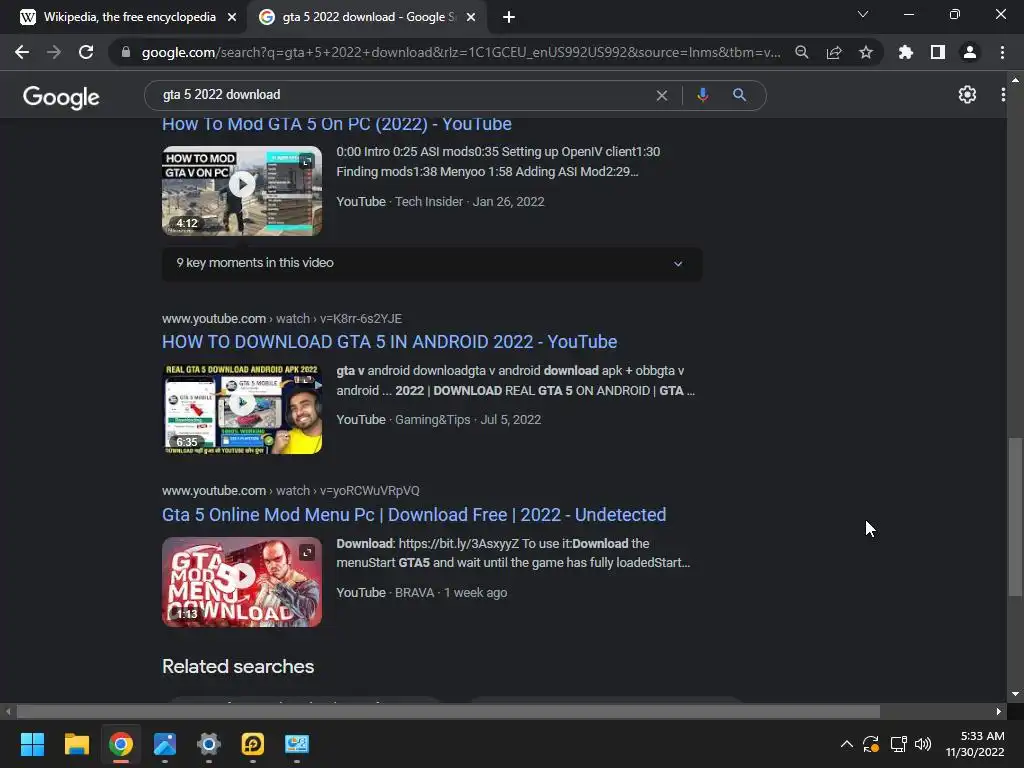Image resolution: width=1024 pixels, height=768 pixels.
Task: Click the lock icon in address bar
Action: pos(125,52)
